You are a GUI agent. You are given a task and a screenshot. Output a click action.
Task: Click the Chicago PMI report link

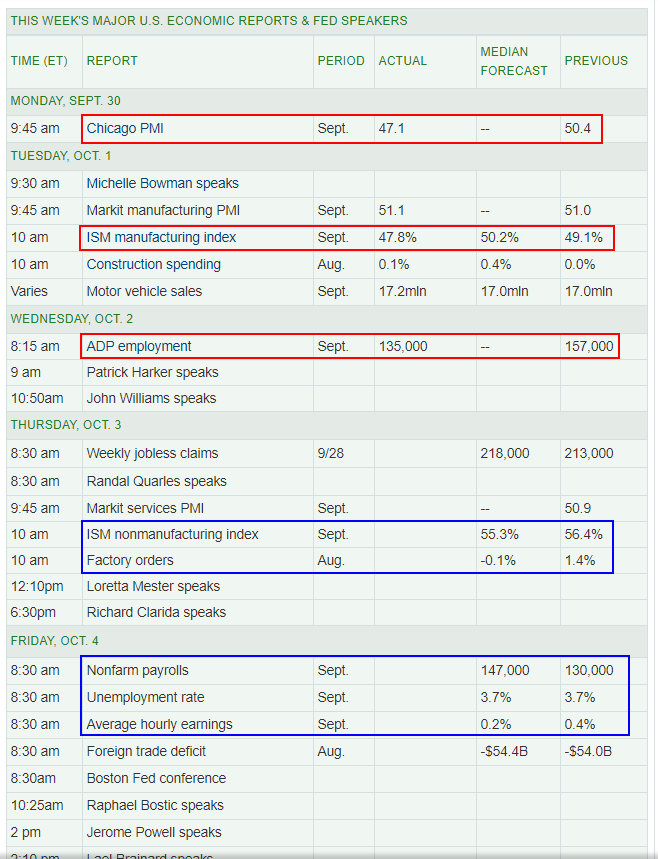pos(125,129)
